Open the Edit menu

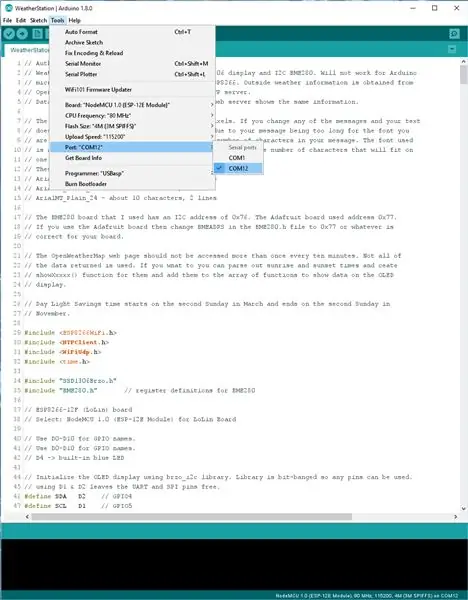(x=21, y=20)
